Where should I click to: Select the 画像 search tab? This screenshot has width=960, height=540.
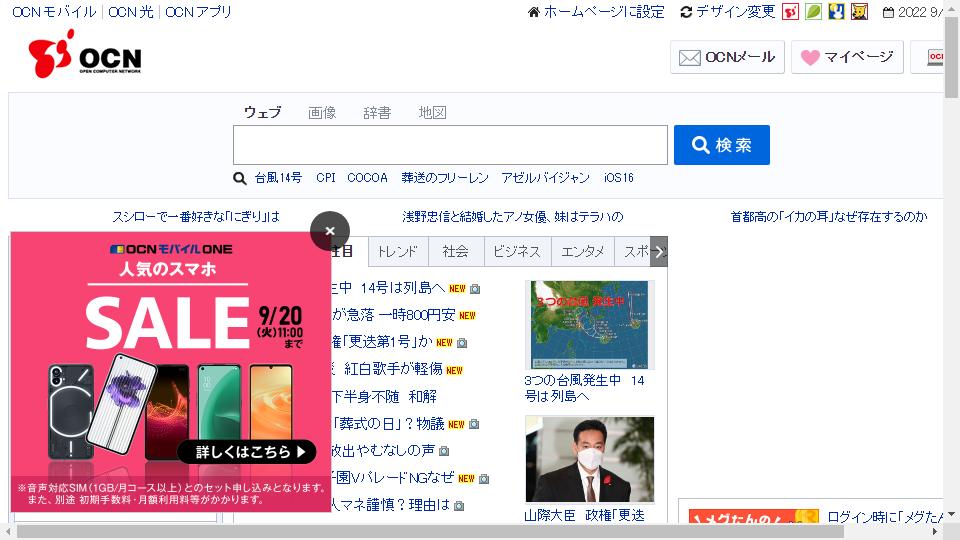point(322,113)
